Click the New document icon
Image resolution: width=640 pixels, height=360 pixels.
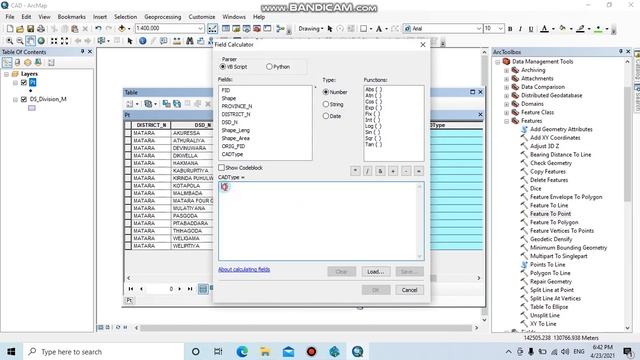[10, 29]
